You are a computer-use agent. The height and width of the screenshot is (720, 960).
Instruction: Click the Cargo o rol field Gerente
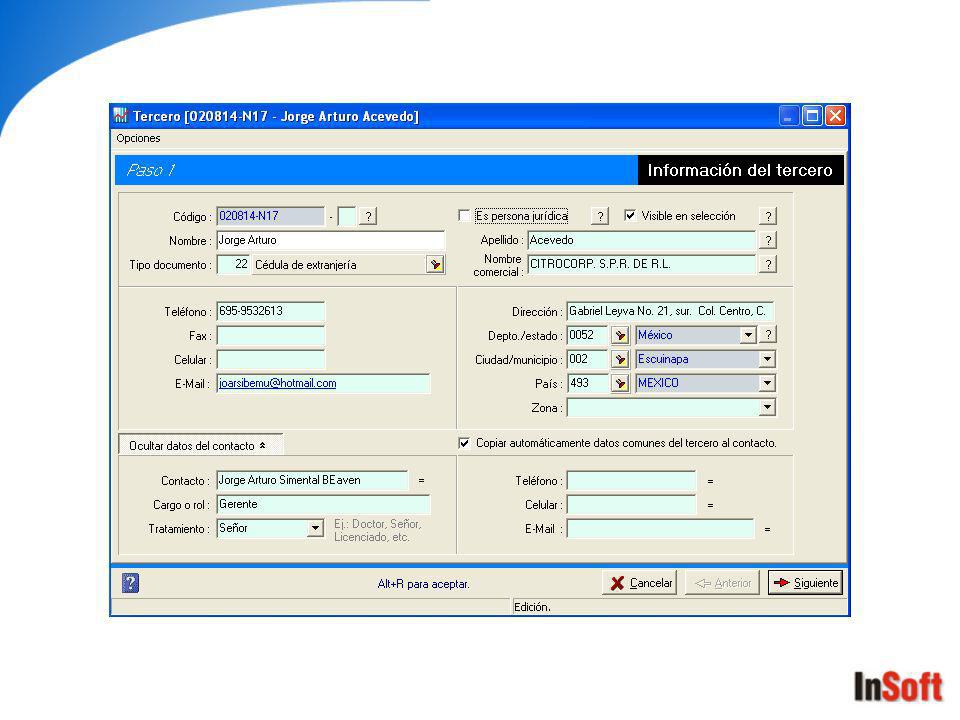[x=323, y=504]
